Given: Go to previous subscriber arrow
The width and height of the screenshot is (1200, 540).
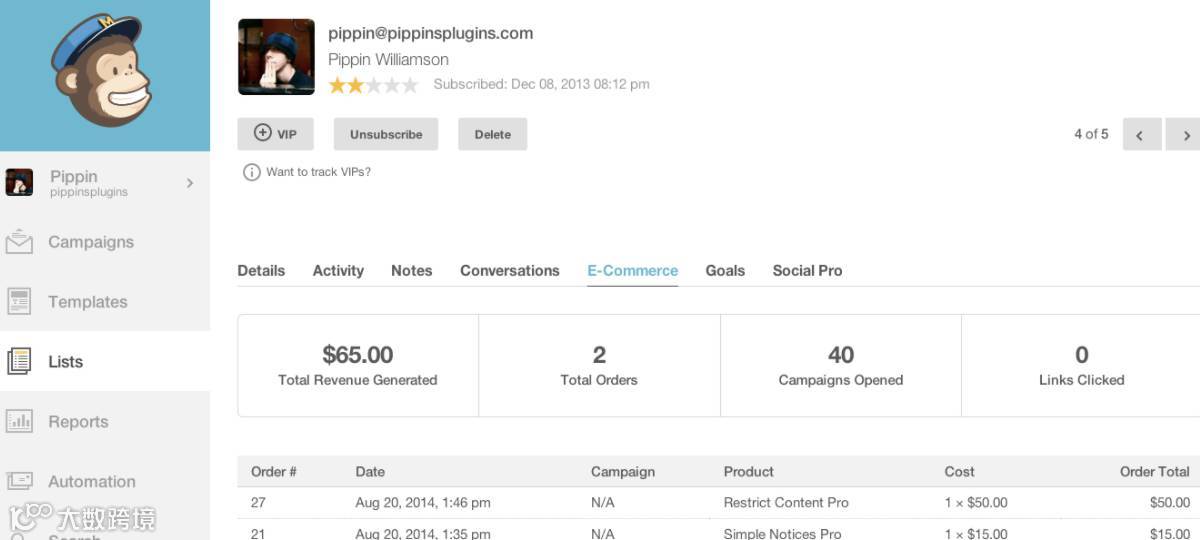Looking at the screenshot, I should pyautogui.click(x=1142, y=134).
